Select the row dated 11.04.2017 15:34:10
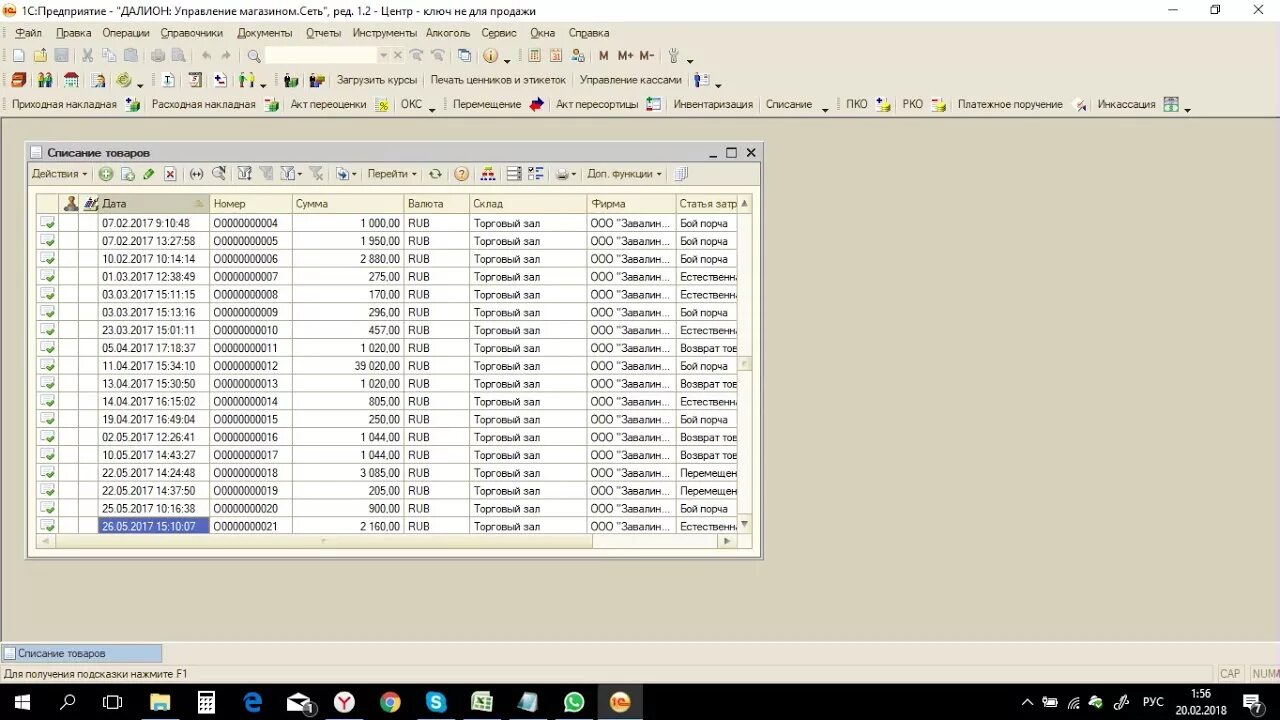Viewport: 1280px width, 720px height. pos(387,366)
